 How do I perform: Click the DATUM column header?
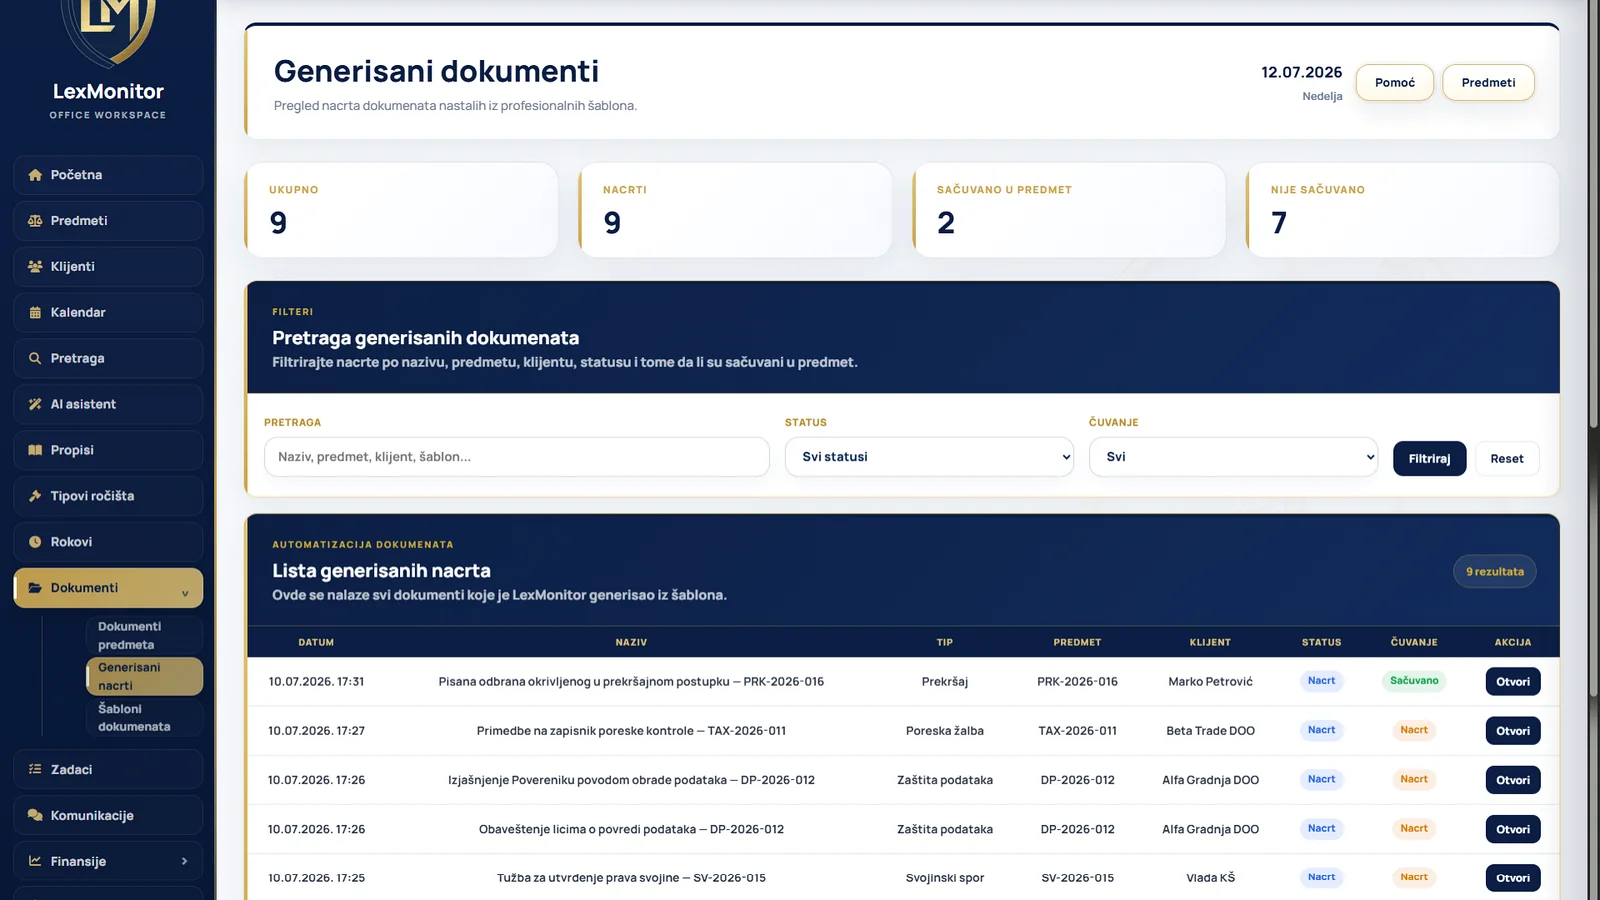(x=316, y=642)
